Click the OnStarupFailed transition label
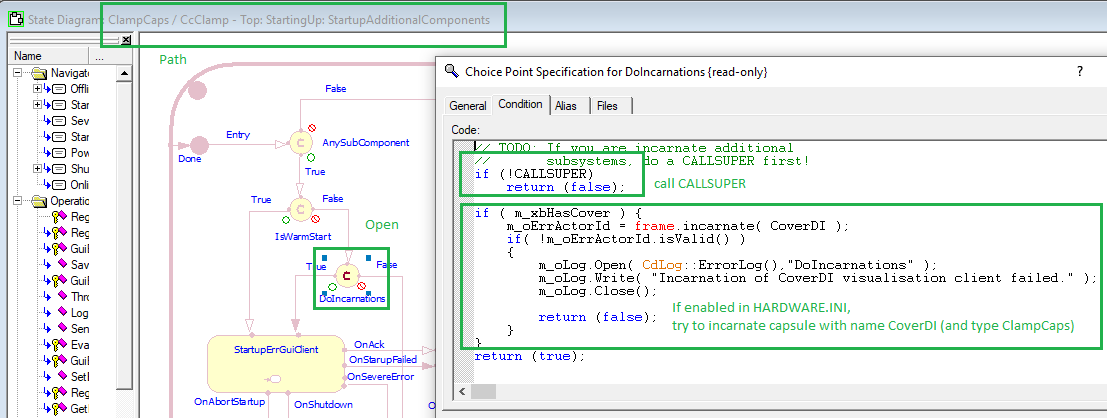 pyautogui.click(x=383, y=360)
